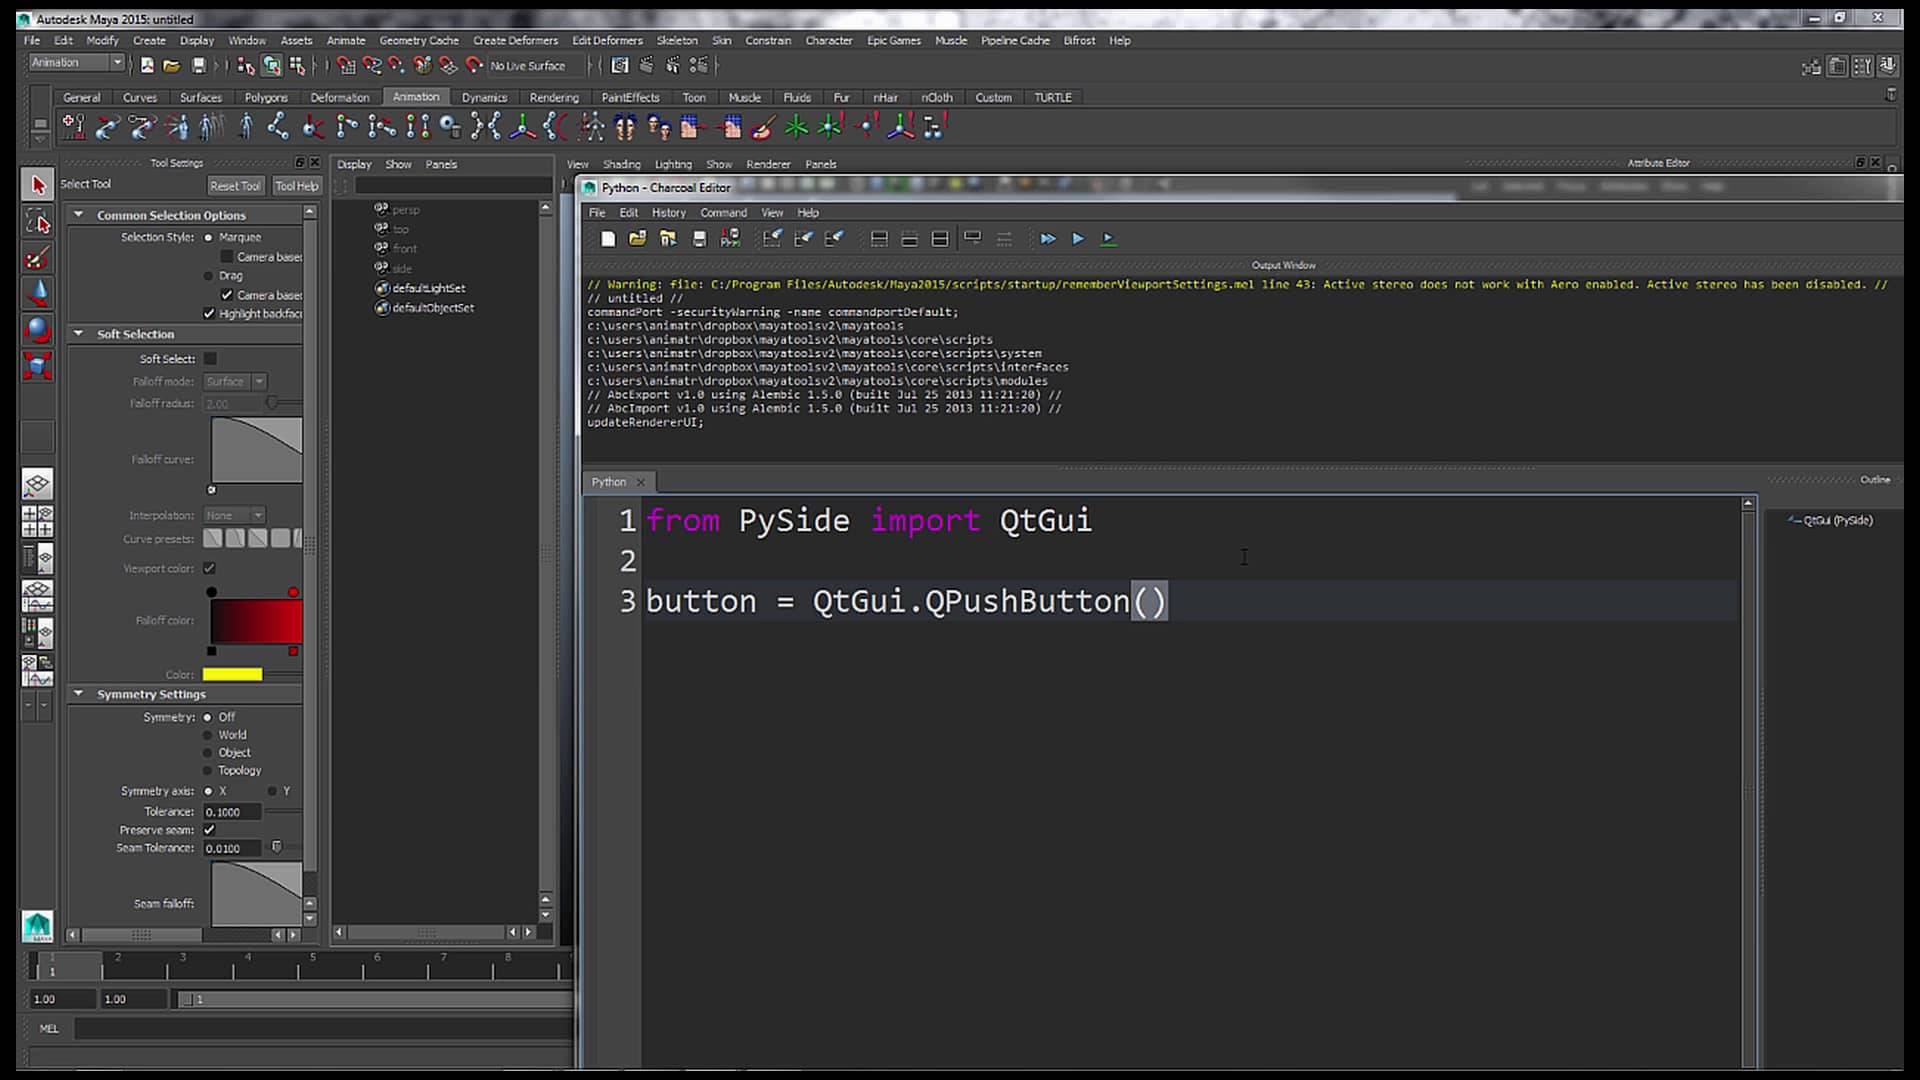Open a new script tab in Charcoal Editor

tap(608, 239)
